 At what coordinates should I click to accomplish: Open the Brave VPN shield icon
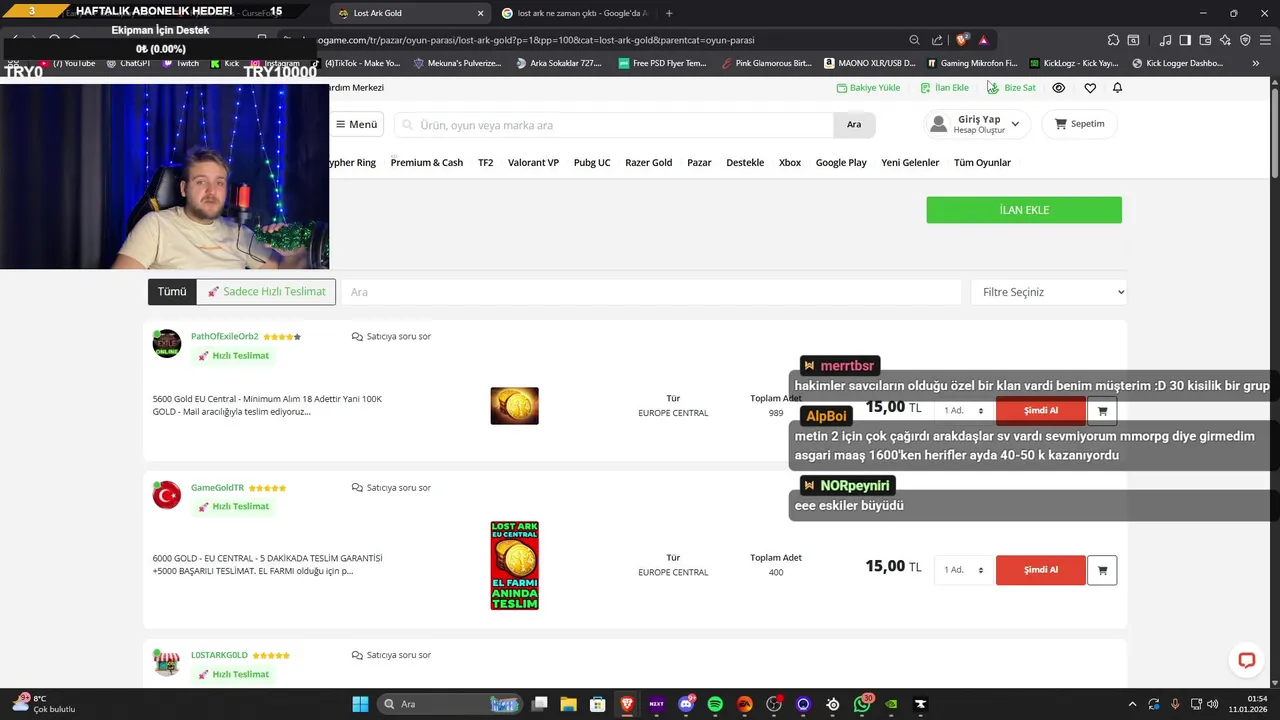click(1245, 40)
